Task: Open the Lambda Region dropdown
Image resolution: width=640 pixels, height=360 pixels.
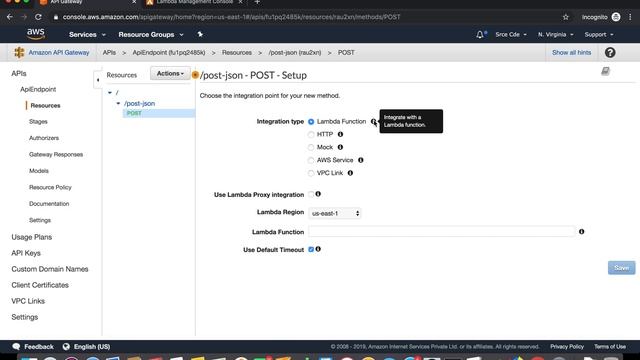Action: coord(335,213)
